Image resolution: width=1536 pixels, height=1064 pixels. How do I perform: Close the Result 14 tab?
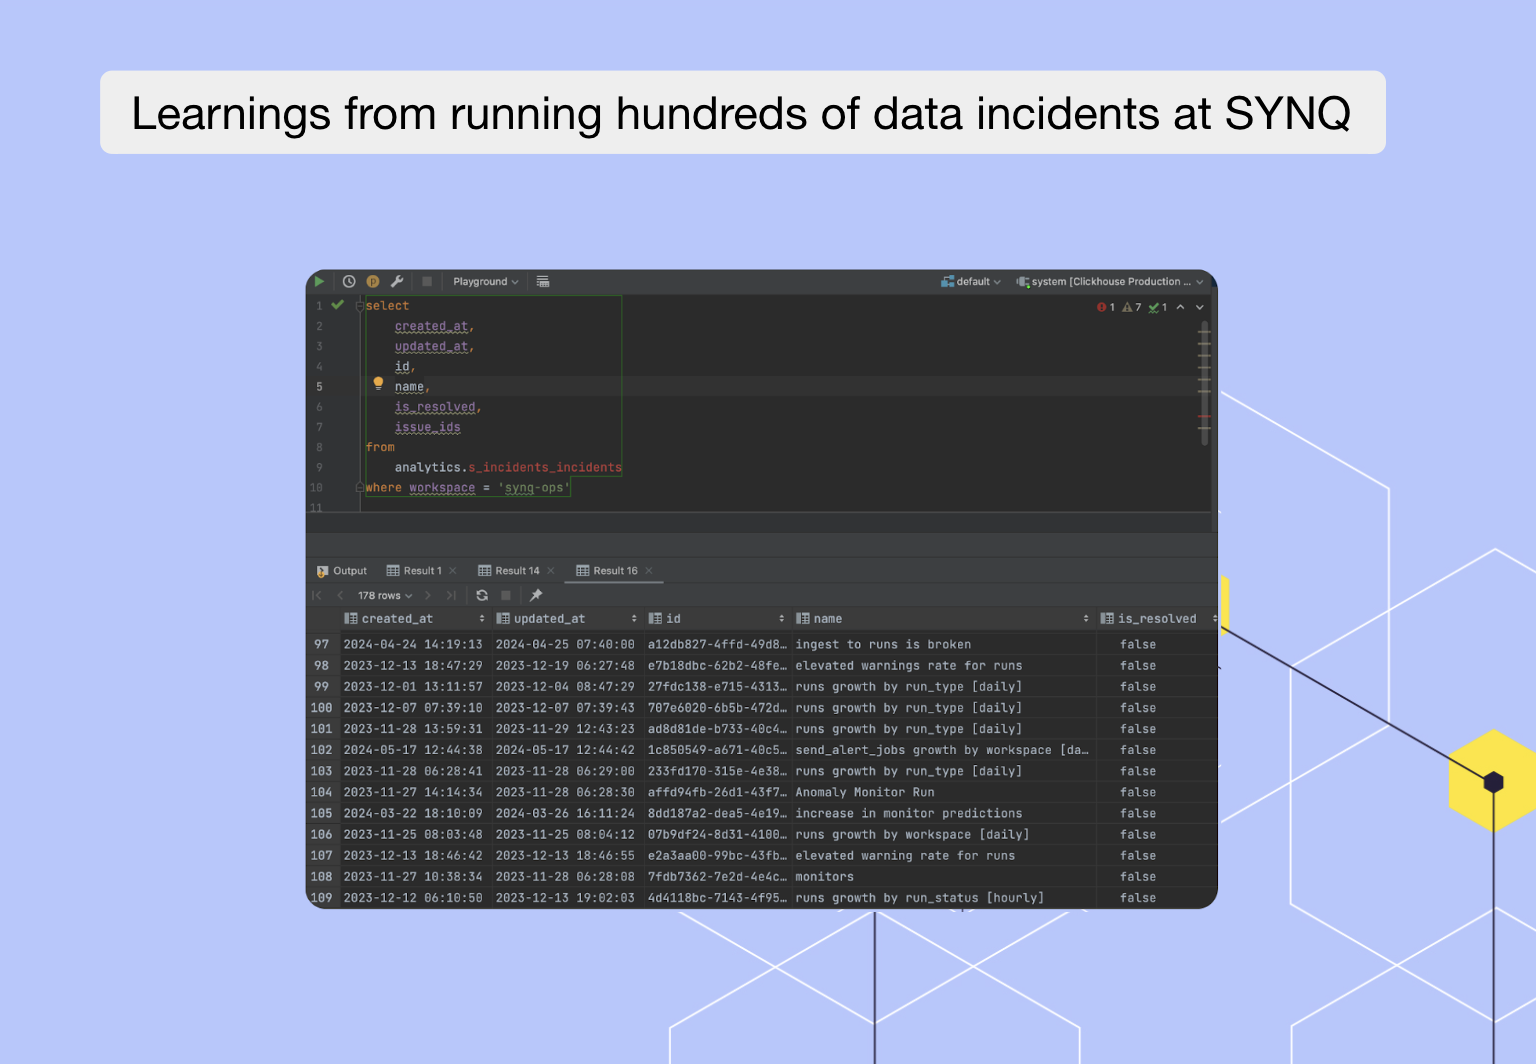551,571
